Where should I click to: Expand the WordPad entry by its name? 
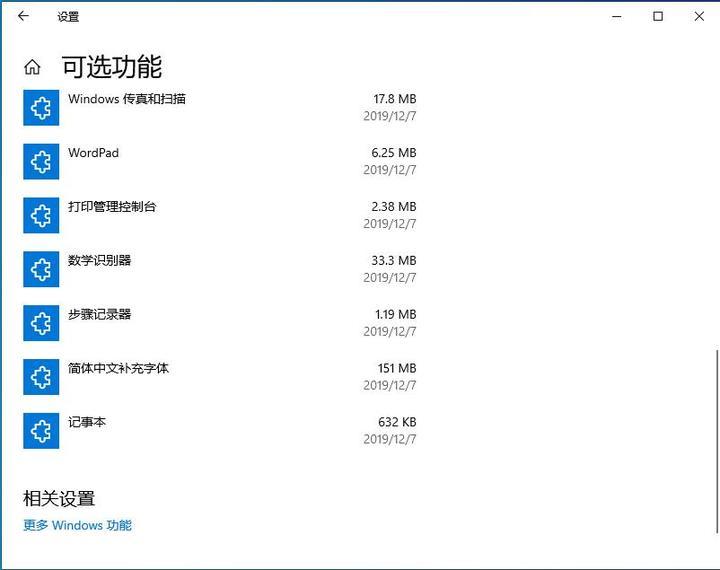(93, 153)
